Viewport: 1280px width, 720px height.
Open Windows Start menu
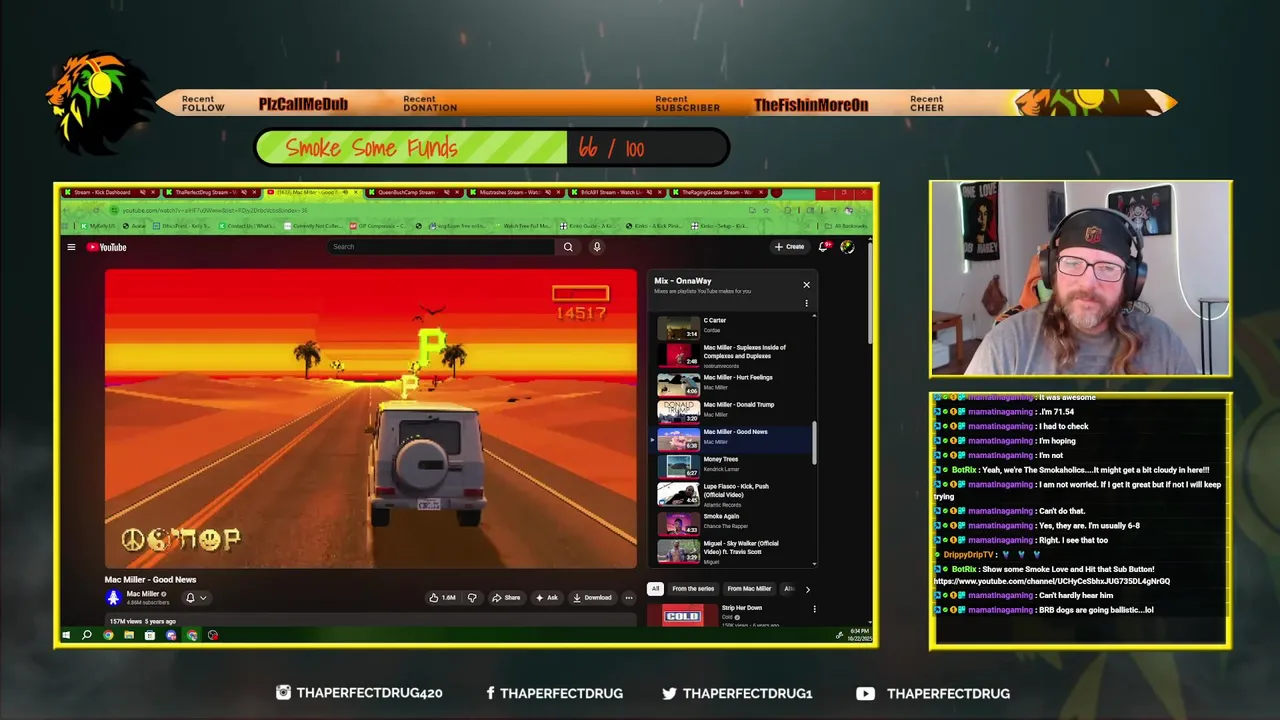(x=66, y=635)
